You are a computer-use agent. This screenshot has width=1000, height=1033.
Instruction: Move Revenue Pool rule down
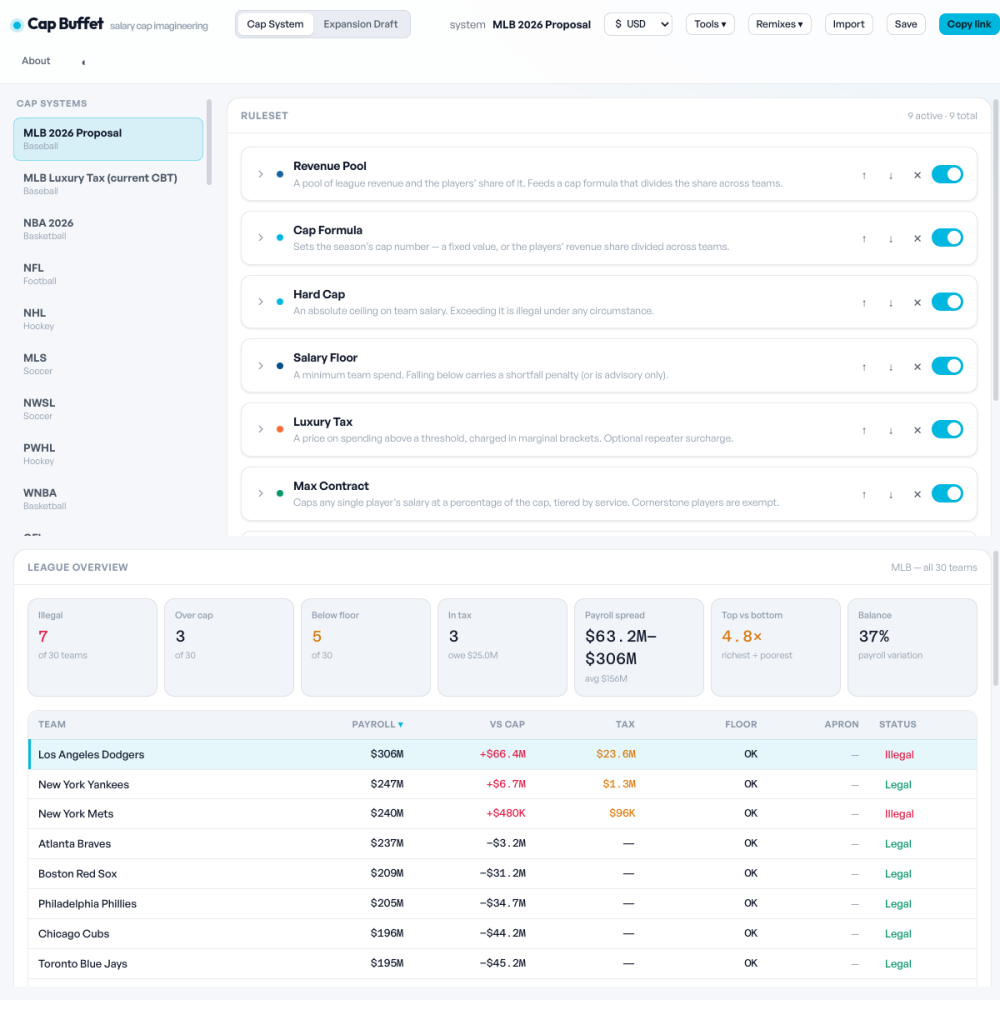tap(891, 175)
